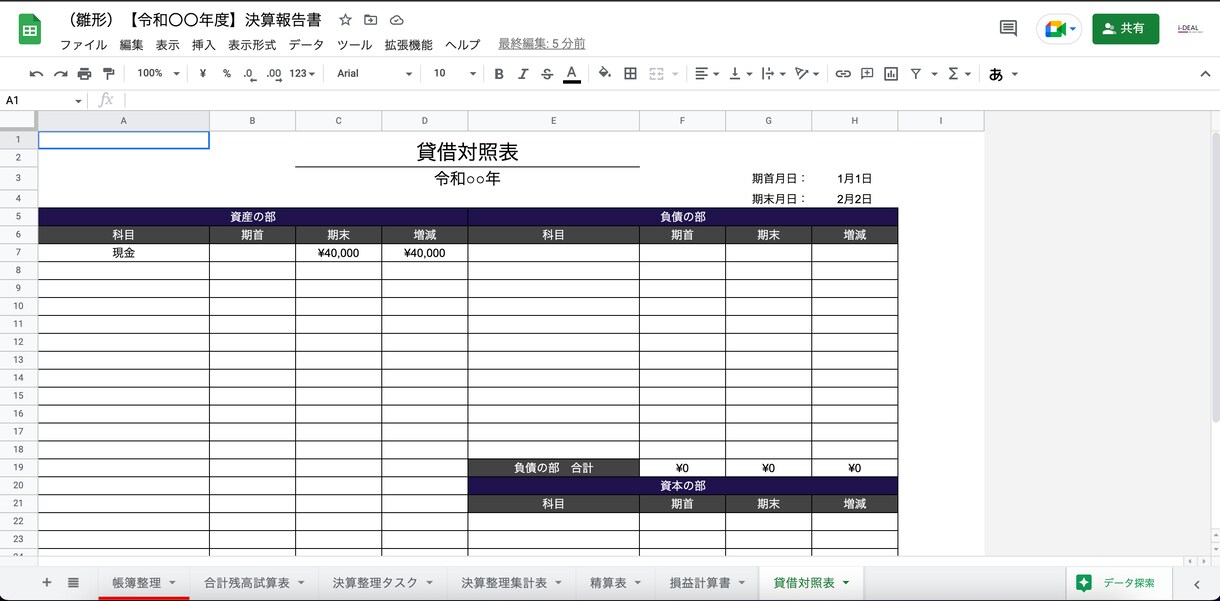Open input tools あ button
Screen dimensions: 1220x601
[x=996, y=74]
